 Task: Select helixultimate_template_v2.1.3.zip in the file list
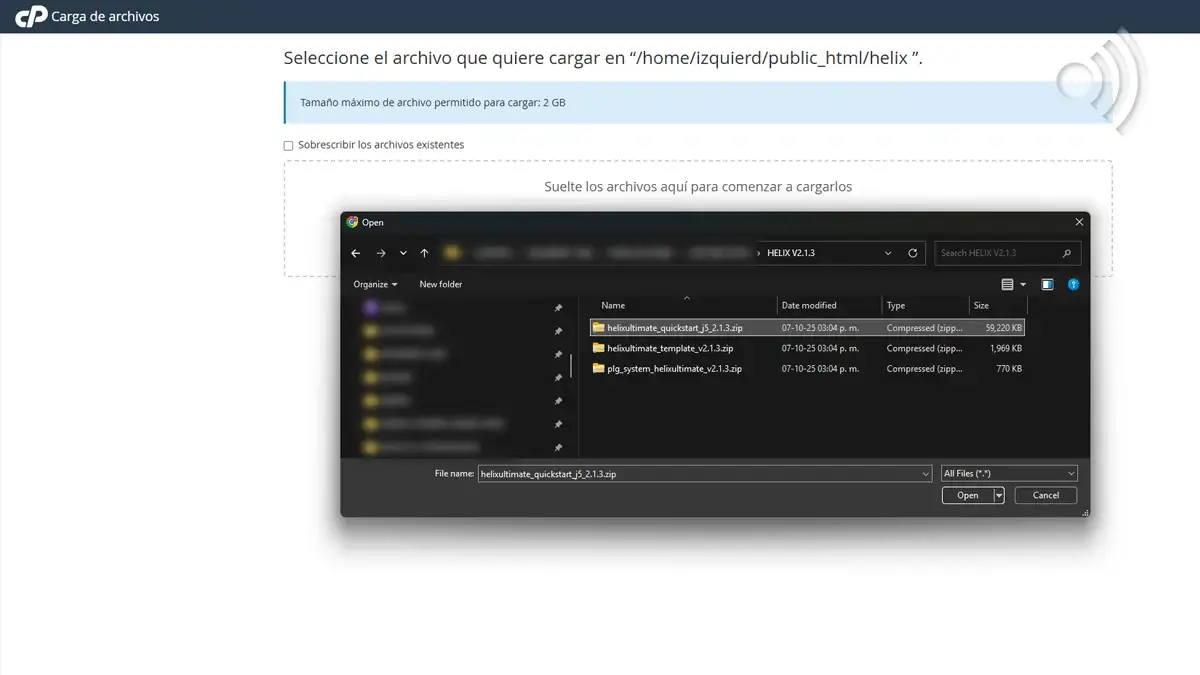676,348
